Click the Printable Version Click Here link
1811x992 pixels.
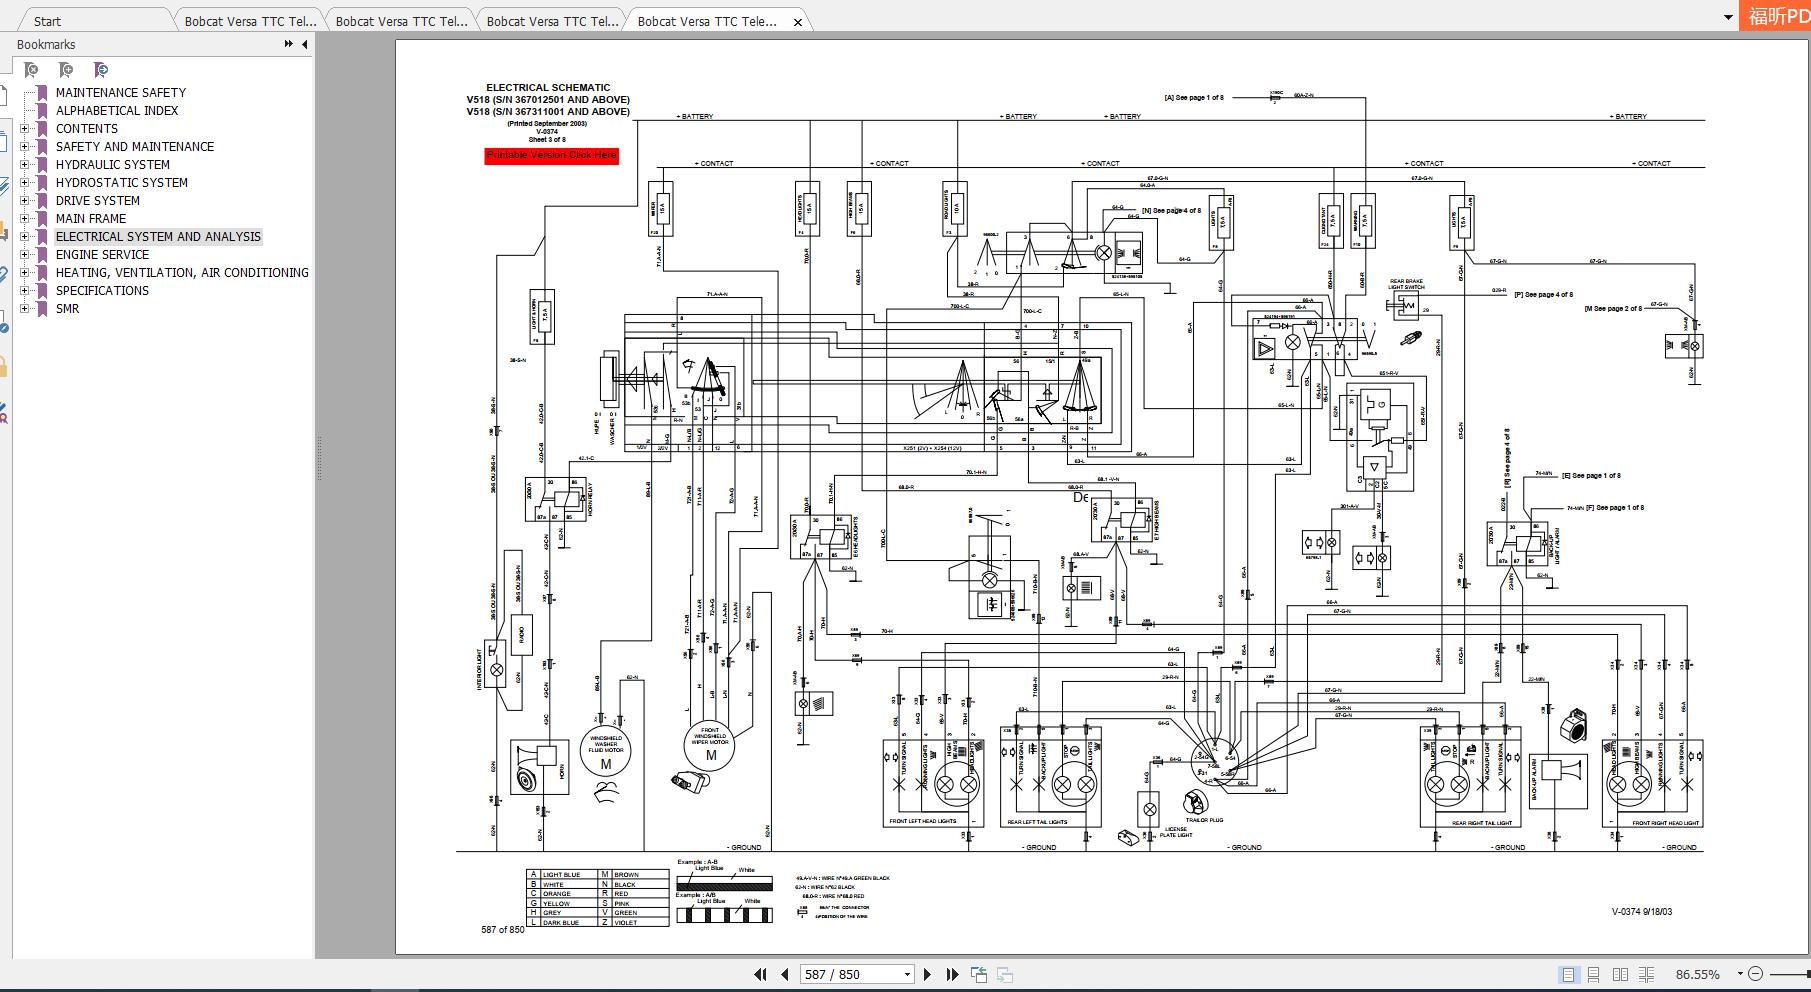[x=551, y=155]
